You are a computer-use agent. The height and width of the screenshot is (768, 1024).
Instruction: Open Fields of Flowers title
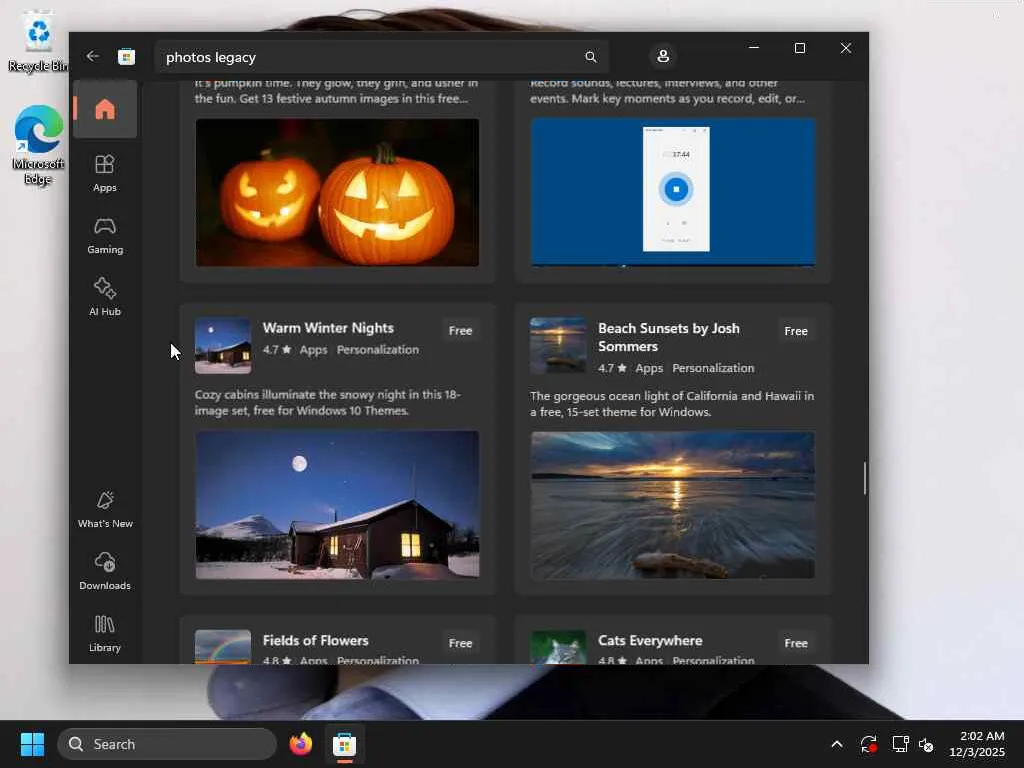point(315,641)
